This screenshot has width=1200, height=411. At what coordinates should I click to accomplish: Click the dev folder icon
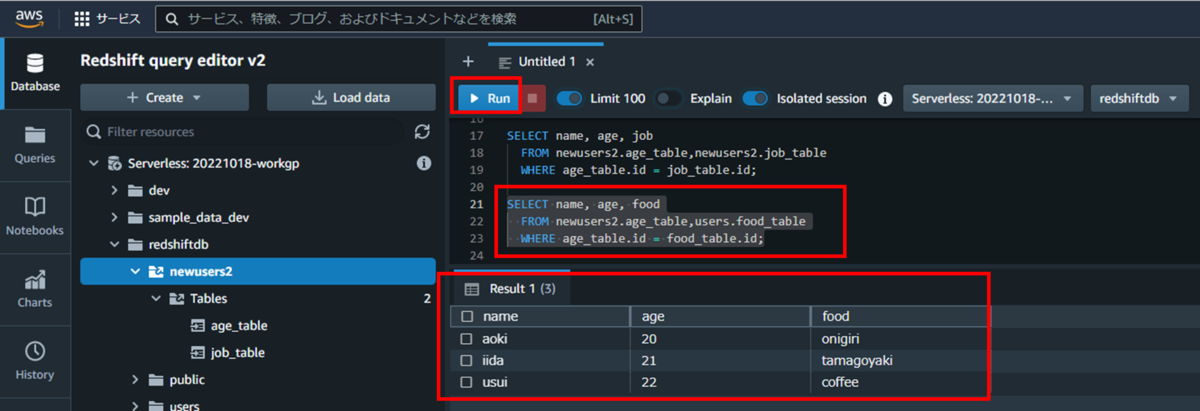[135, 190]
